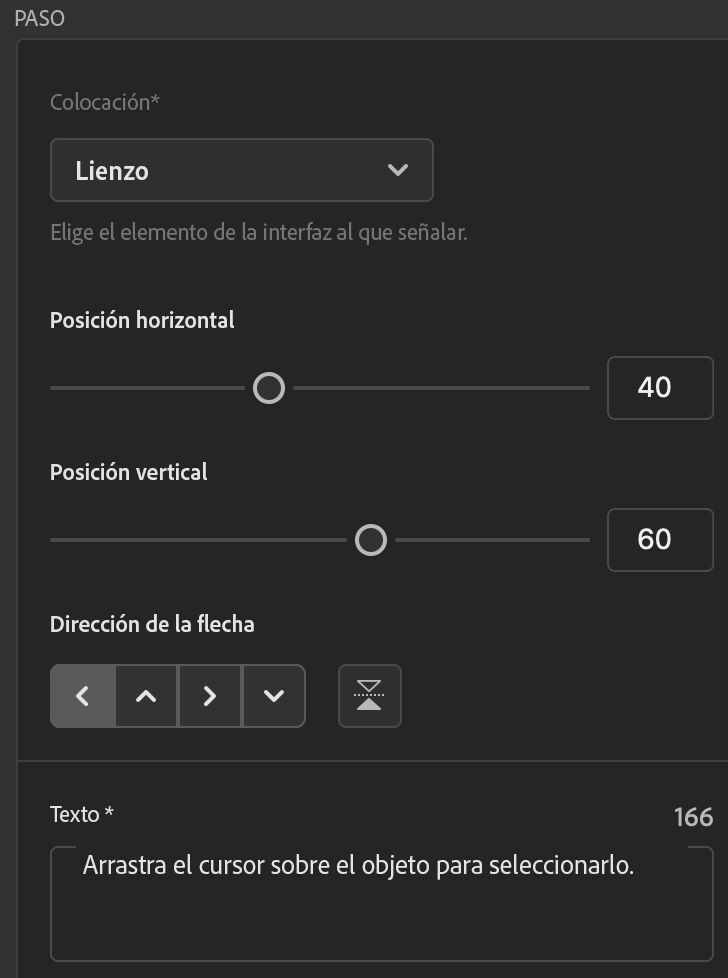Select the left arrow direction button
Viewport: 728px width, 978px height.
point(83,696)
